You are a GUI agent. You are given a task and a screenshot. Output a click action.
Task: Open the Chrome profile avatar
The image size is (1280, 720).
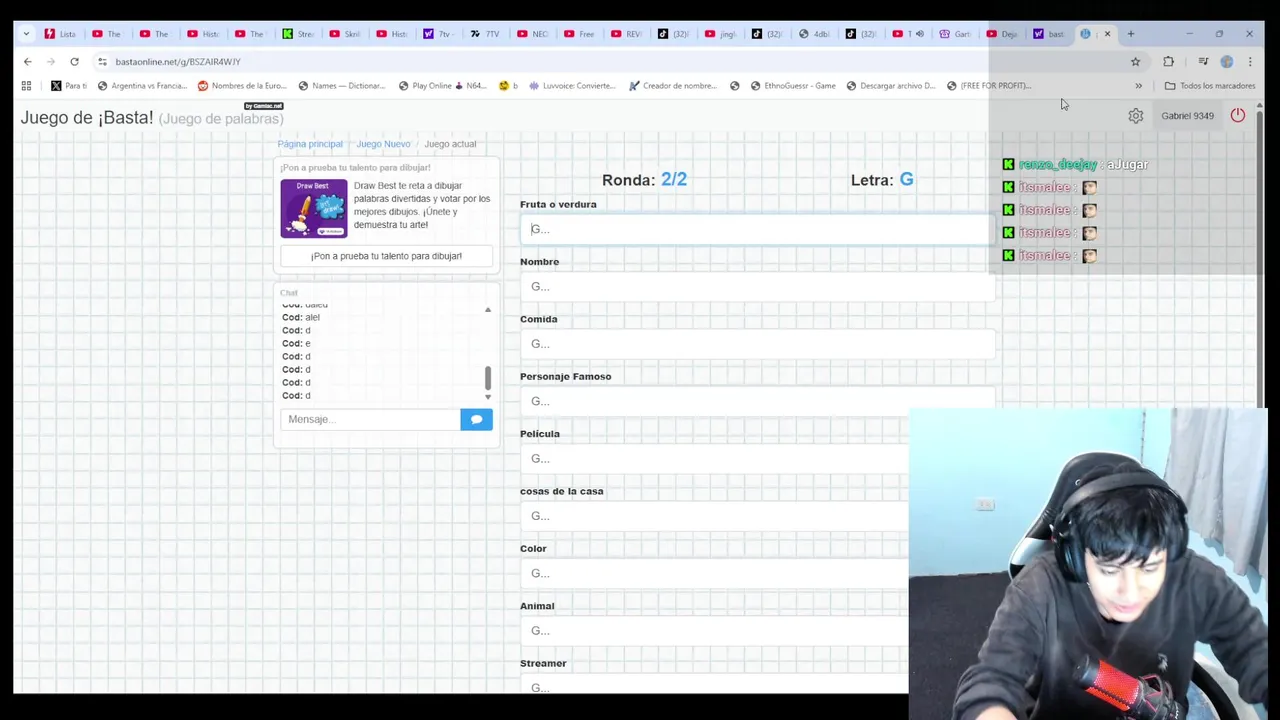pos(1227,61)
